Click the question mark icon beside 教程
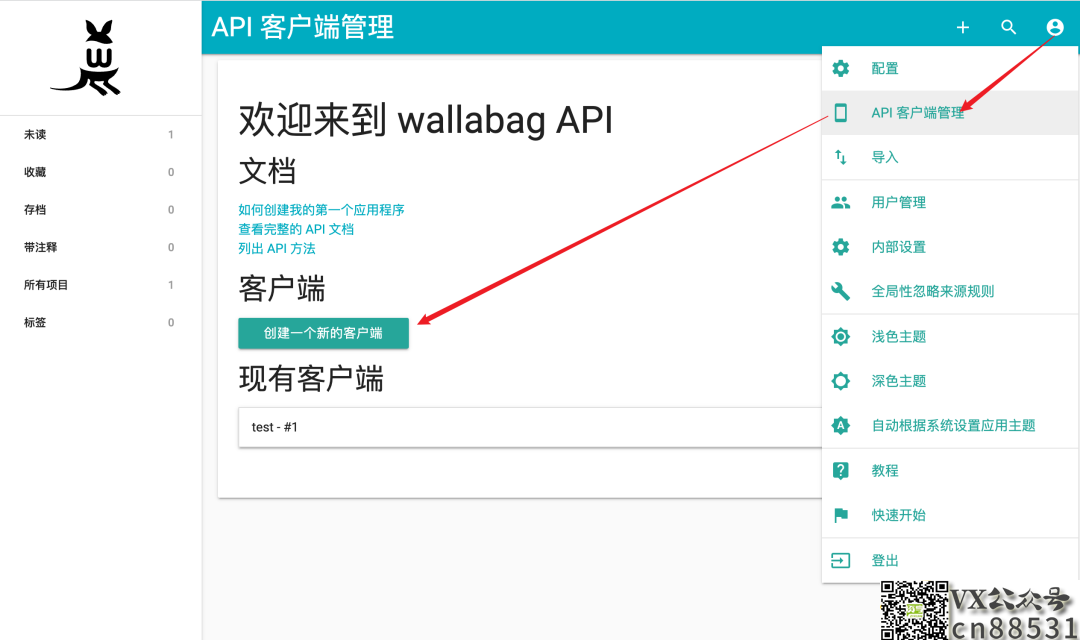This screenshot has width=1080, height=640. [x=840, y=471]
